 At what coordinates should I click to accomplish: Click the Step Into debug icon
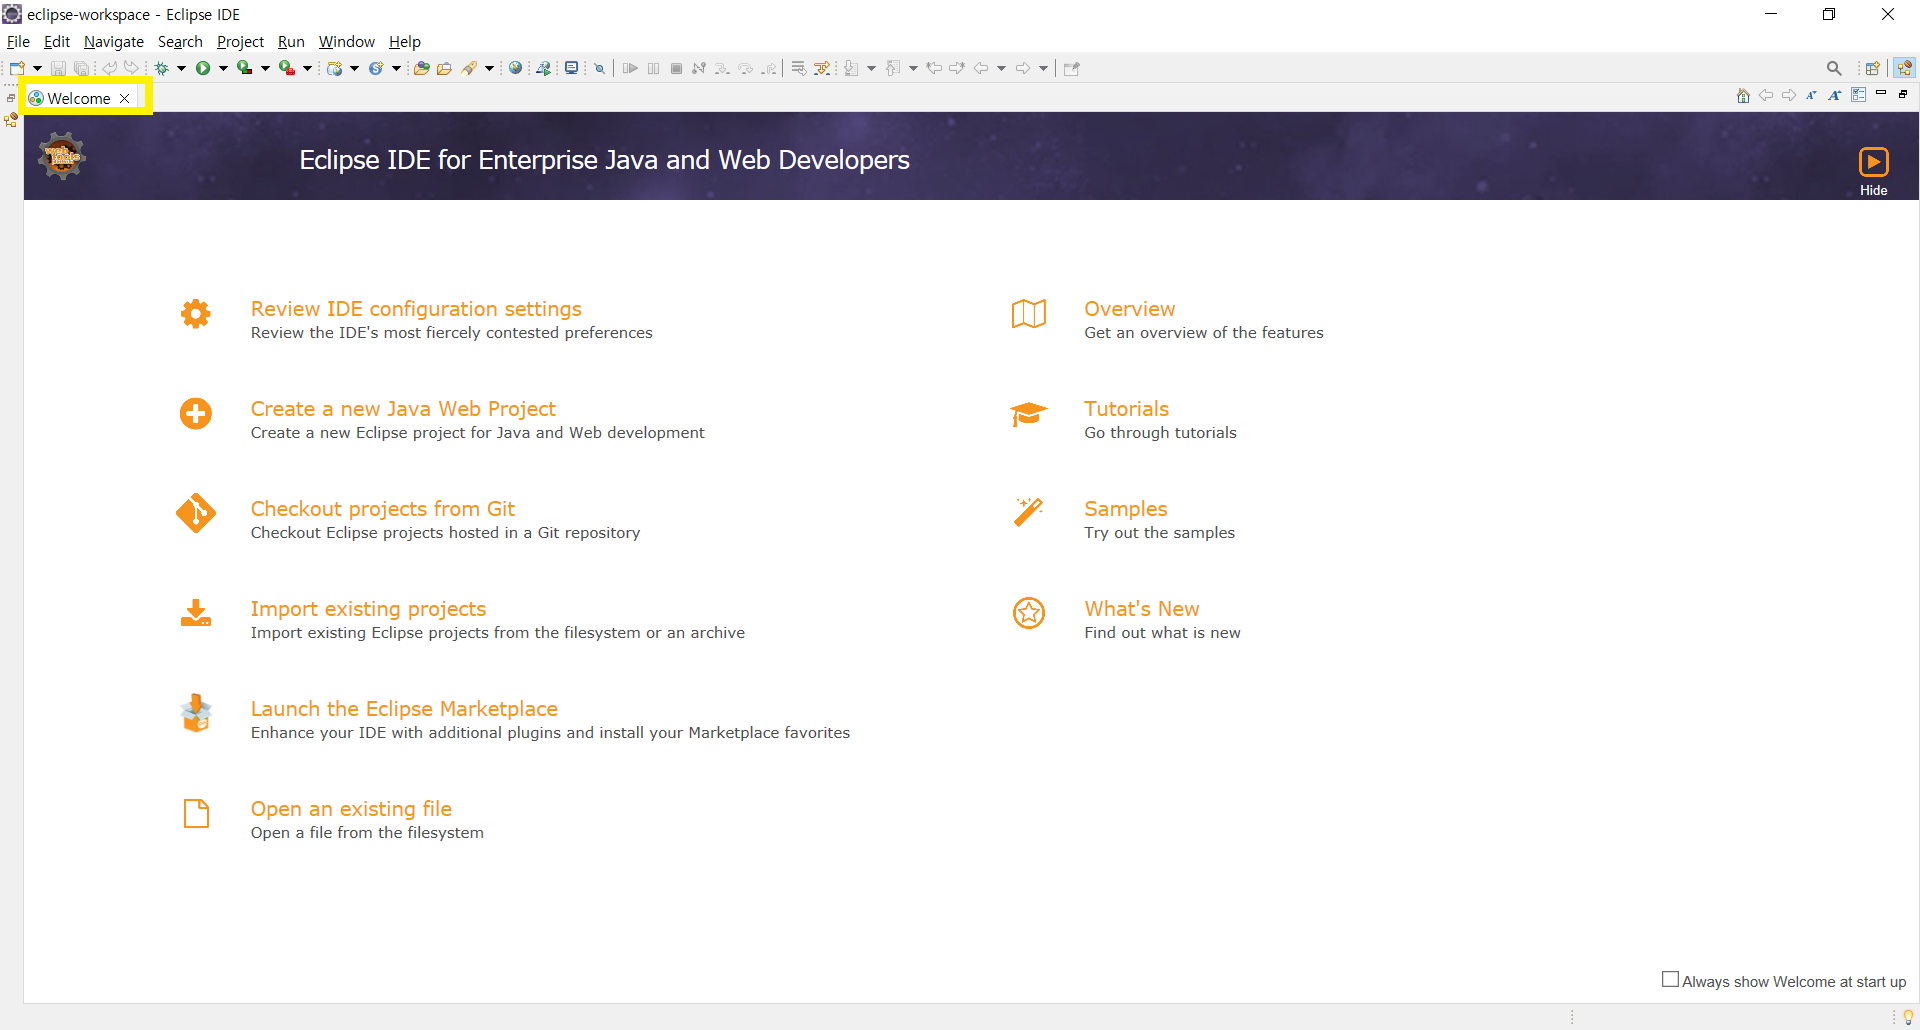[x=722, y=68]
